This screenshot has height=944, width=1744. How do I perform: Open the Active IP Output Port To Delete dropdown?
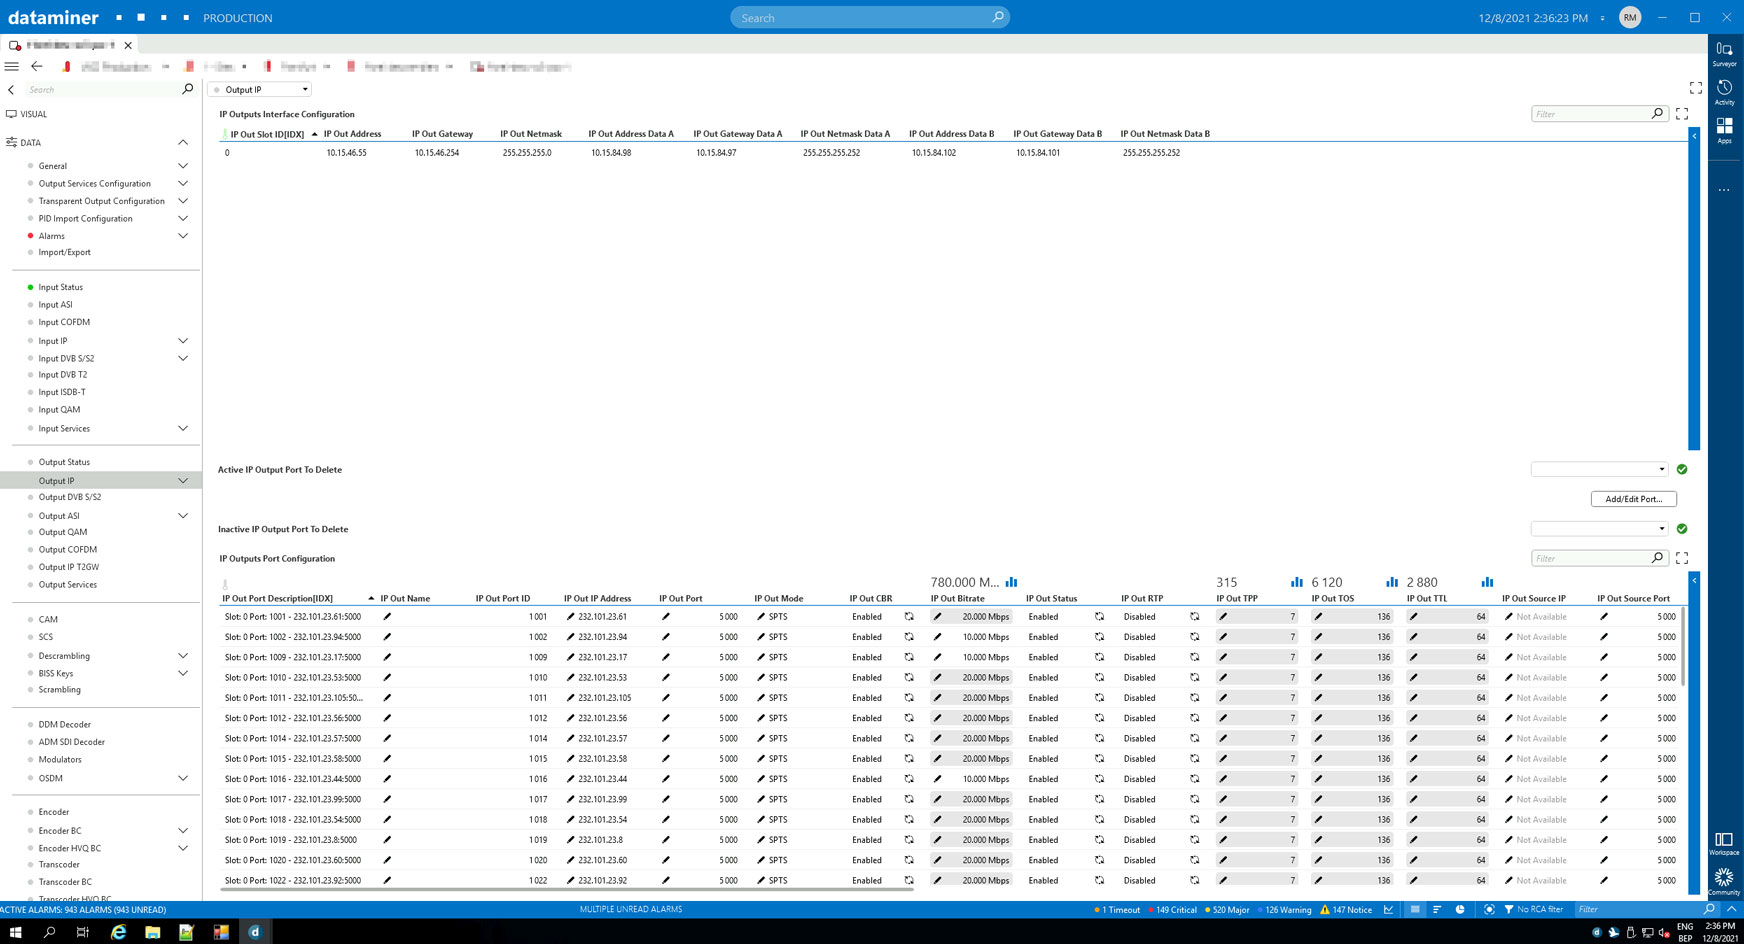point(1599,469)
